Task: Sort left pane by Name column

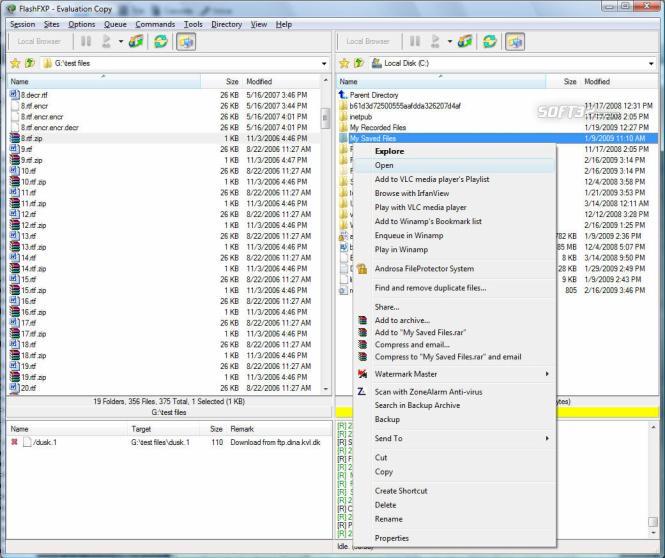Action: (x=104, y=81)
